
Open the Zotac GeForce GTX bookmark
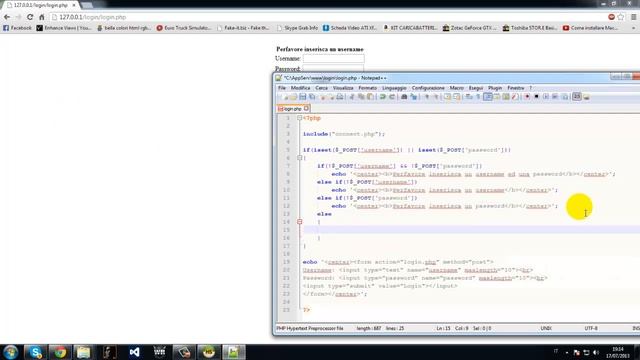[x=469, y=28]
